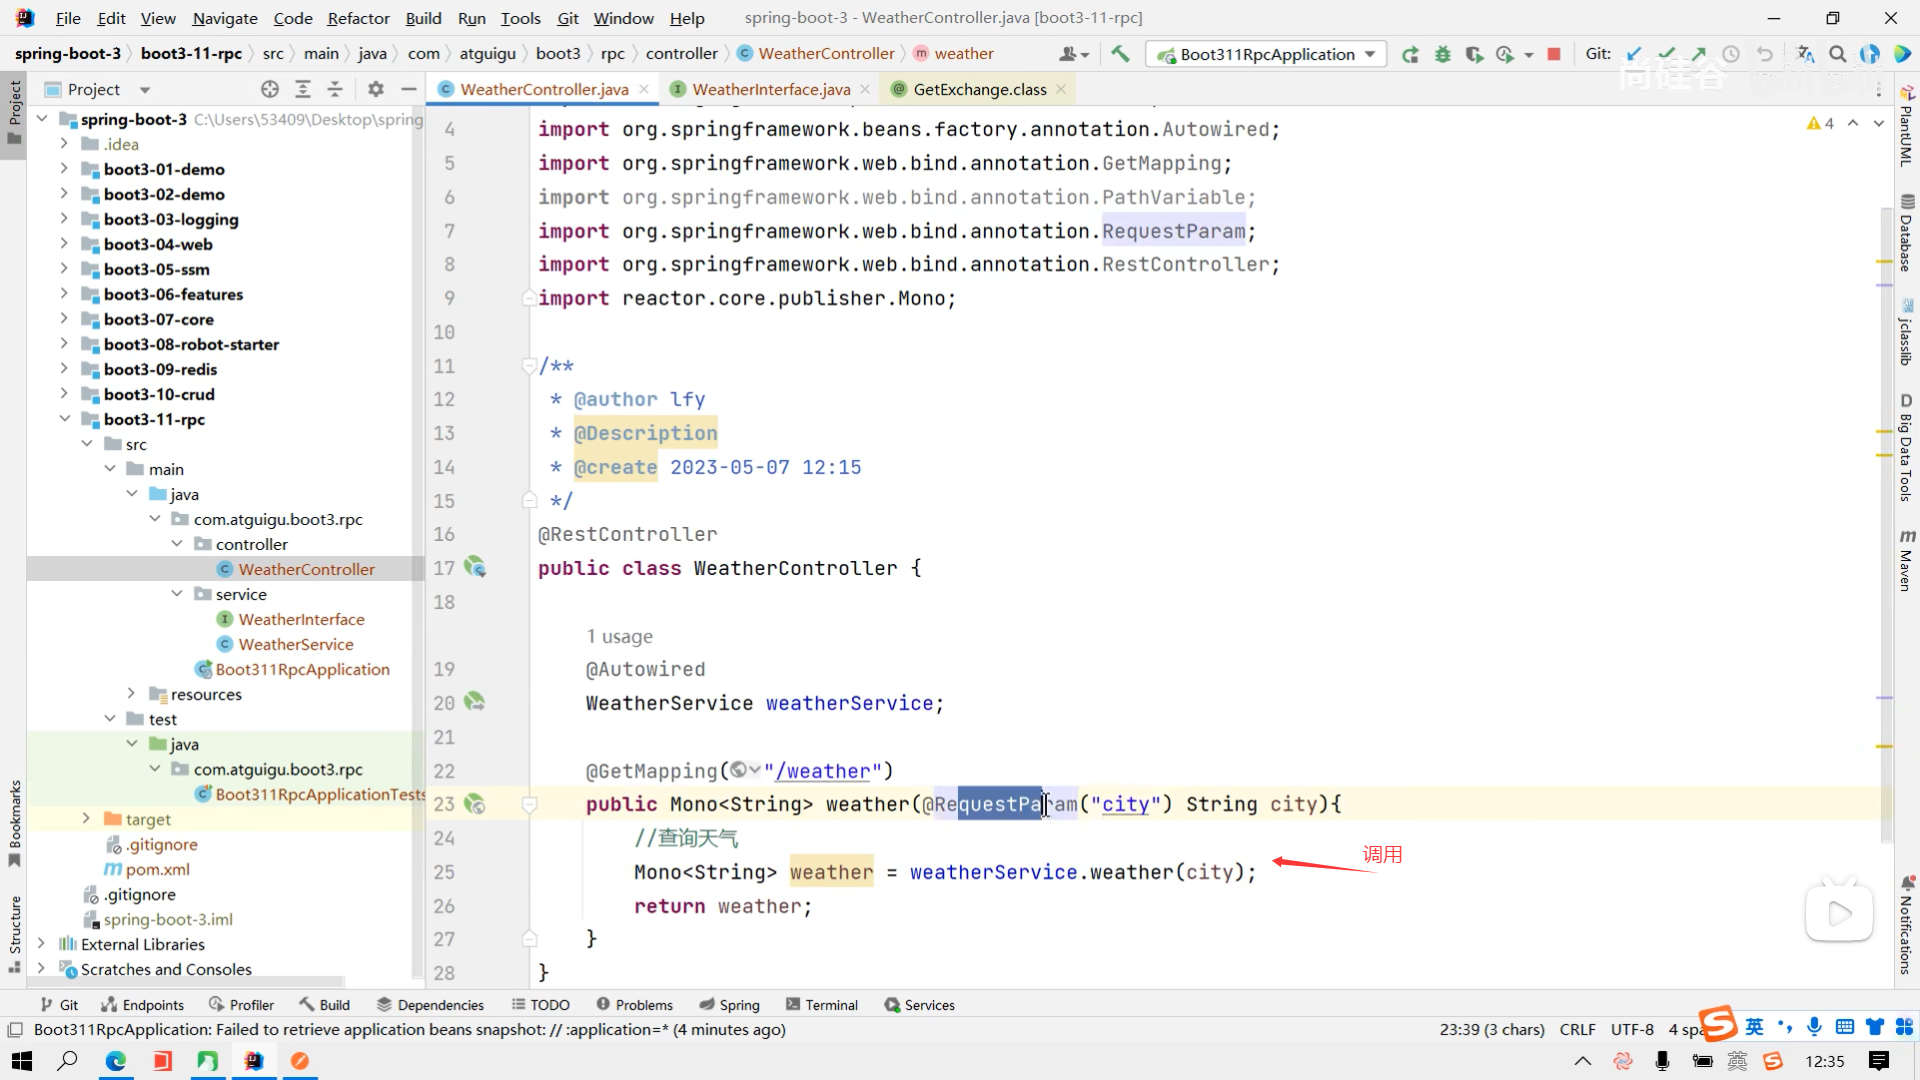Click the UTF-8 encoding status widget
Screen dimensions: 1920x1080
pyautogui.click(x=1632, y=1030)
